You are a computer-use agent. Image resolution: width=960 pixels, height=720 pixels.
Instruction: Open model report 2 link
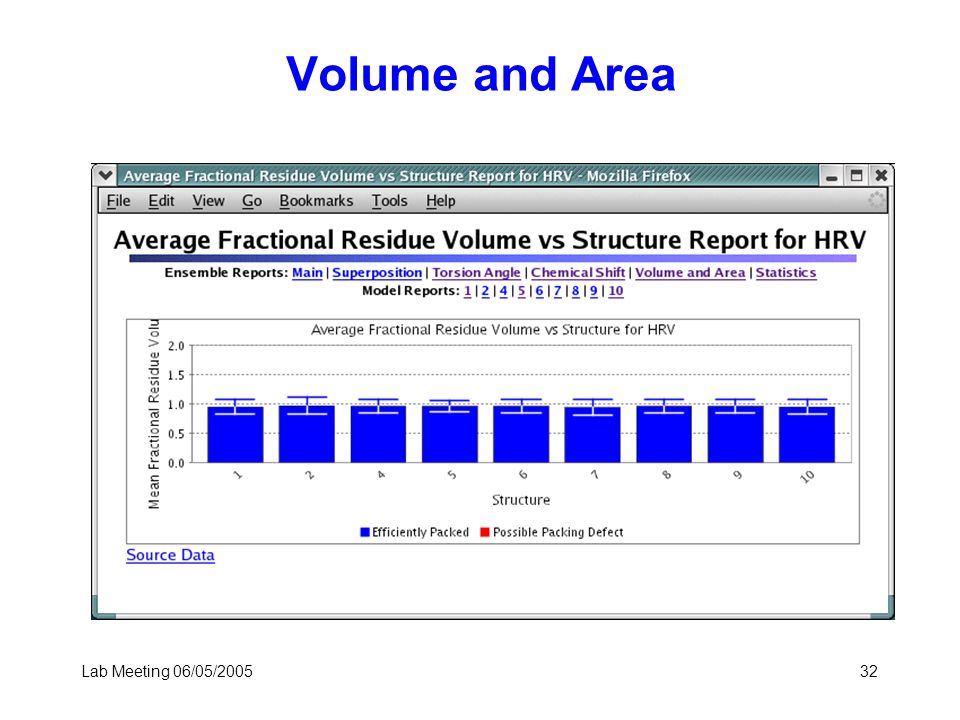point(486,291)
